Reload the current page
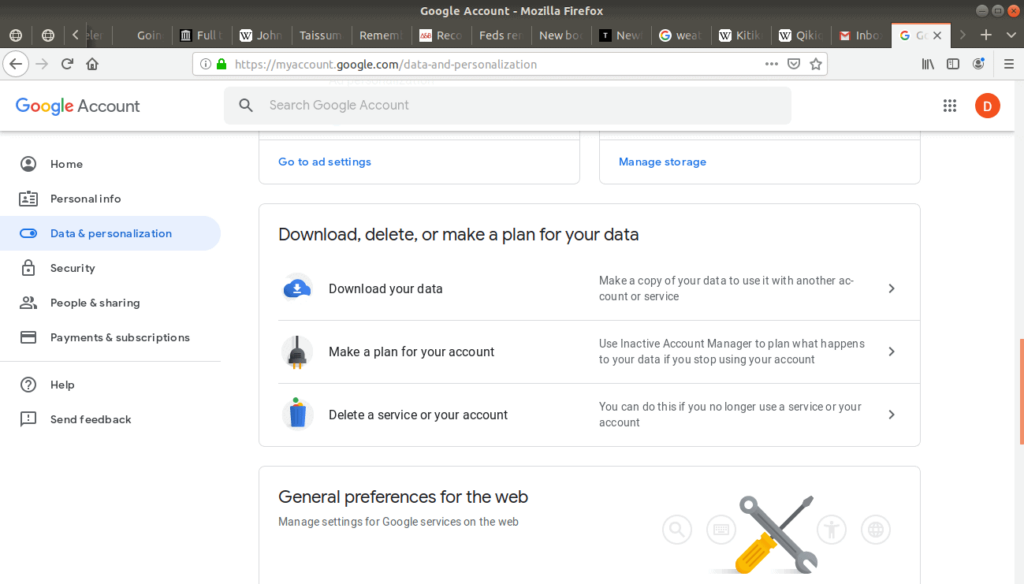Image resolution: width=1024 pixels, height=584 pixels. click(67, 64)
